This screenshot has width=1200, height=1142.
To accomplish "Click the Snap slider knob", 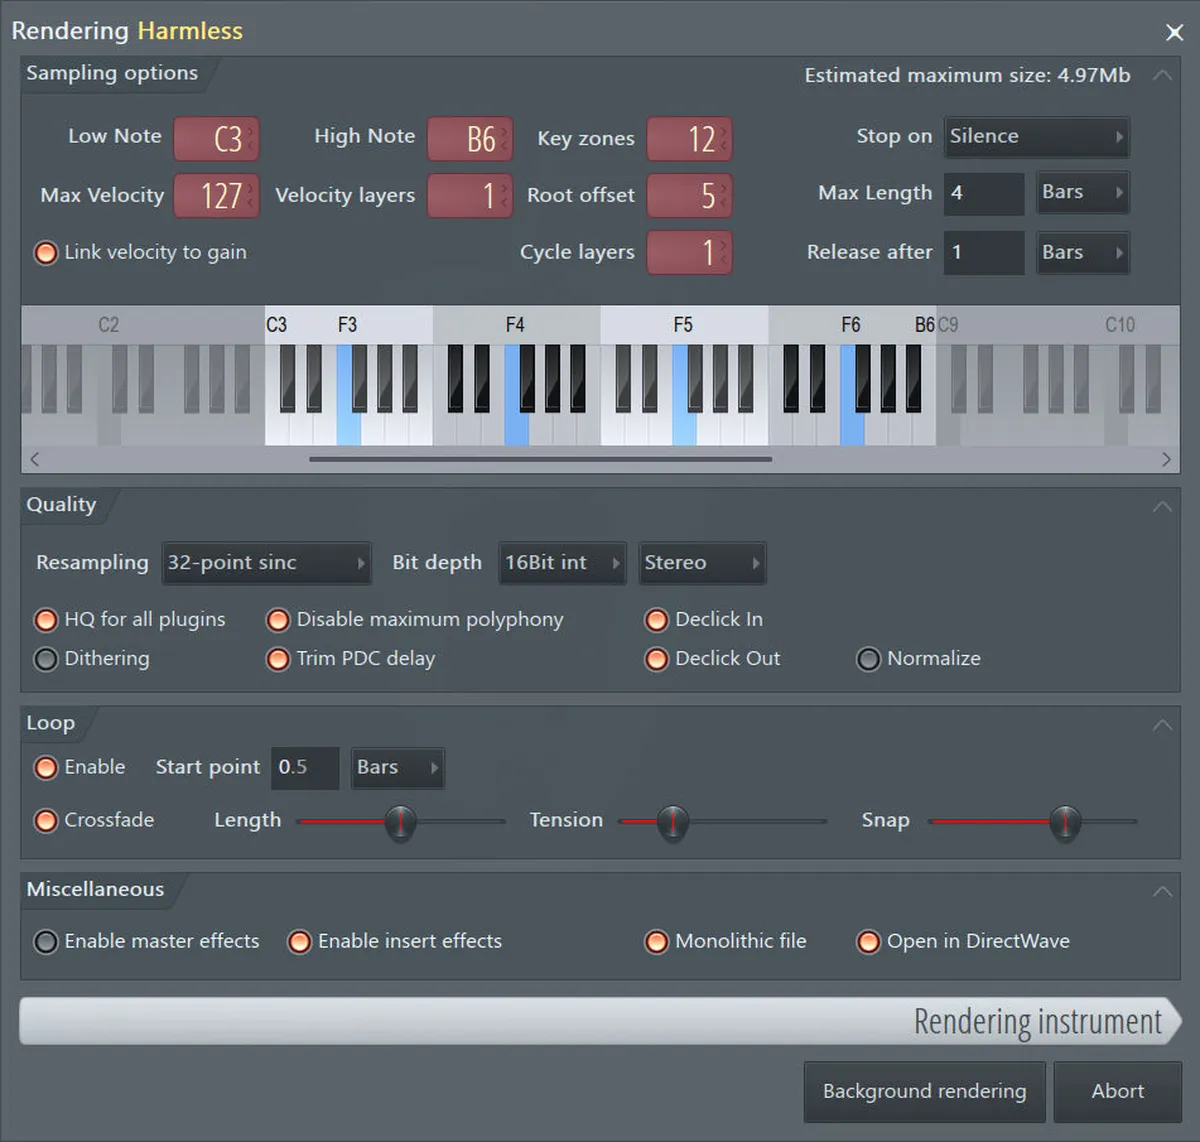I will click(x=1065, y=821).
